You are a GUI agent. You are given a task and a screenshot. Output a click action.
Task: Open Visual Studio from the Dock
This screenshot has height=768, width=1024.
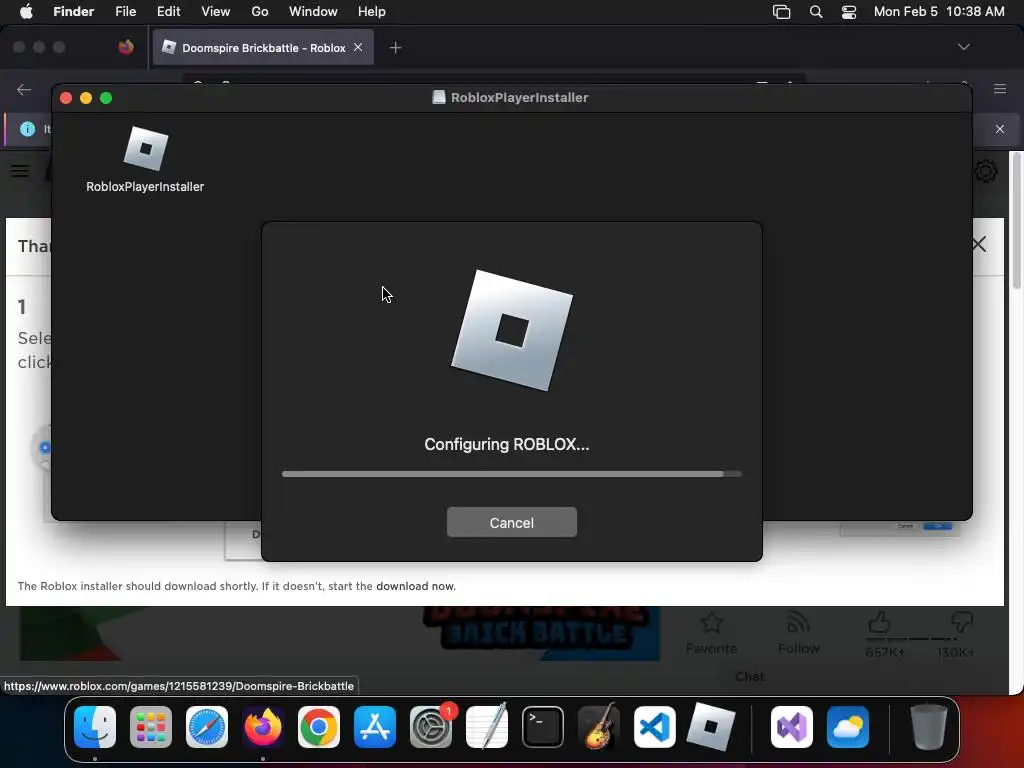click(792, 727)
